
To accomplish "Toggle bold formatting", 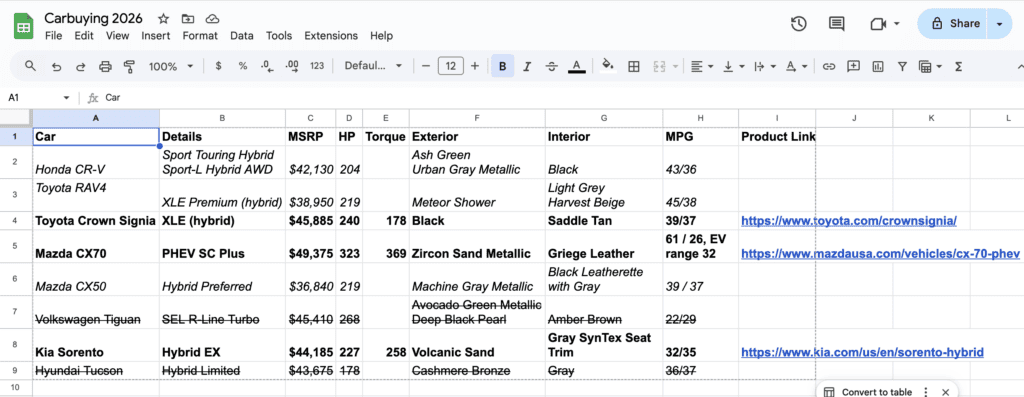I will click(x=502, y=66).
